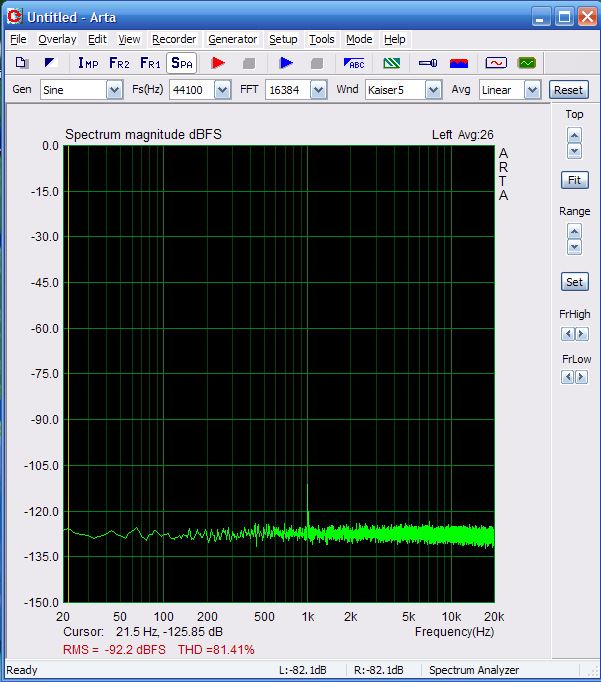The height and width of the screenshot is (682, 601).
Task: Click the 'Left Avg:26' label
Action: 463,135
